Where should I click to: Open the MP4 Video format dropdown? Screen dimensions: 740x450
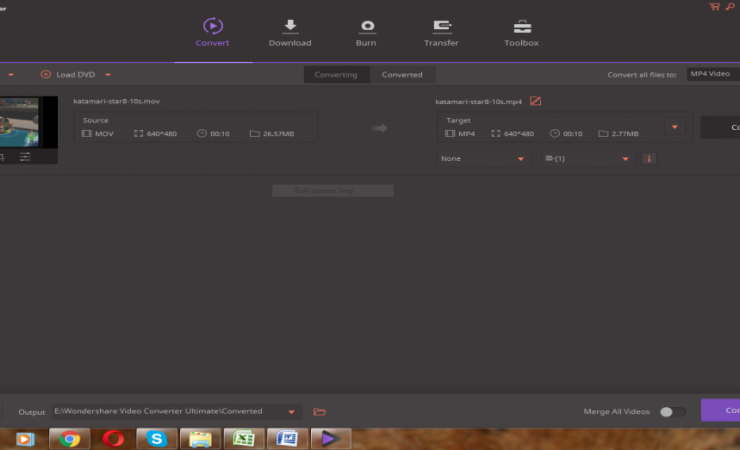pos(713,74)
